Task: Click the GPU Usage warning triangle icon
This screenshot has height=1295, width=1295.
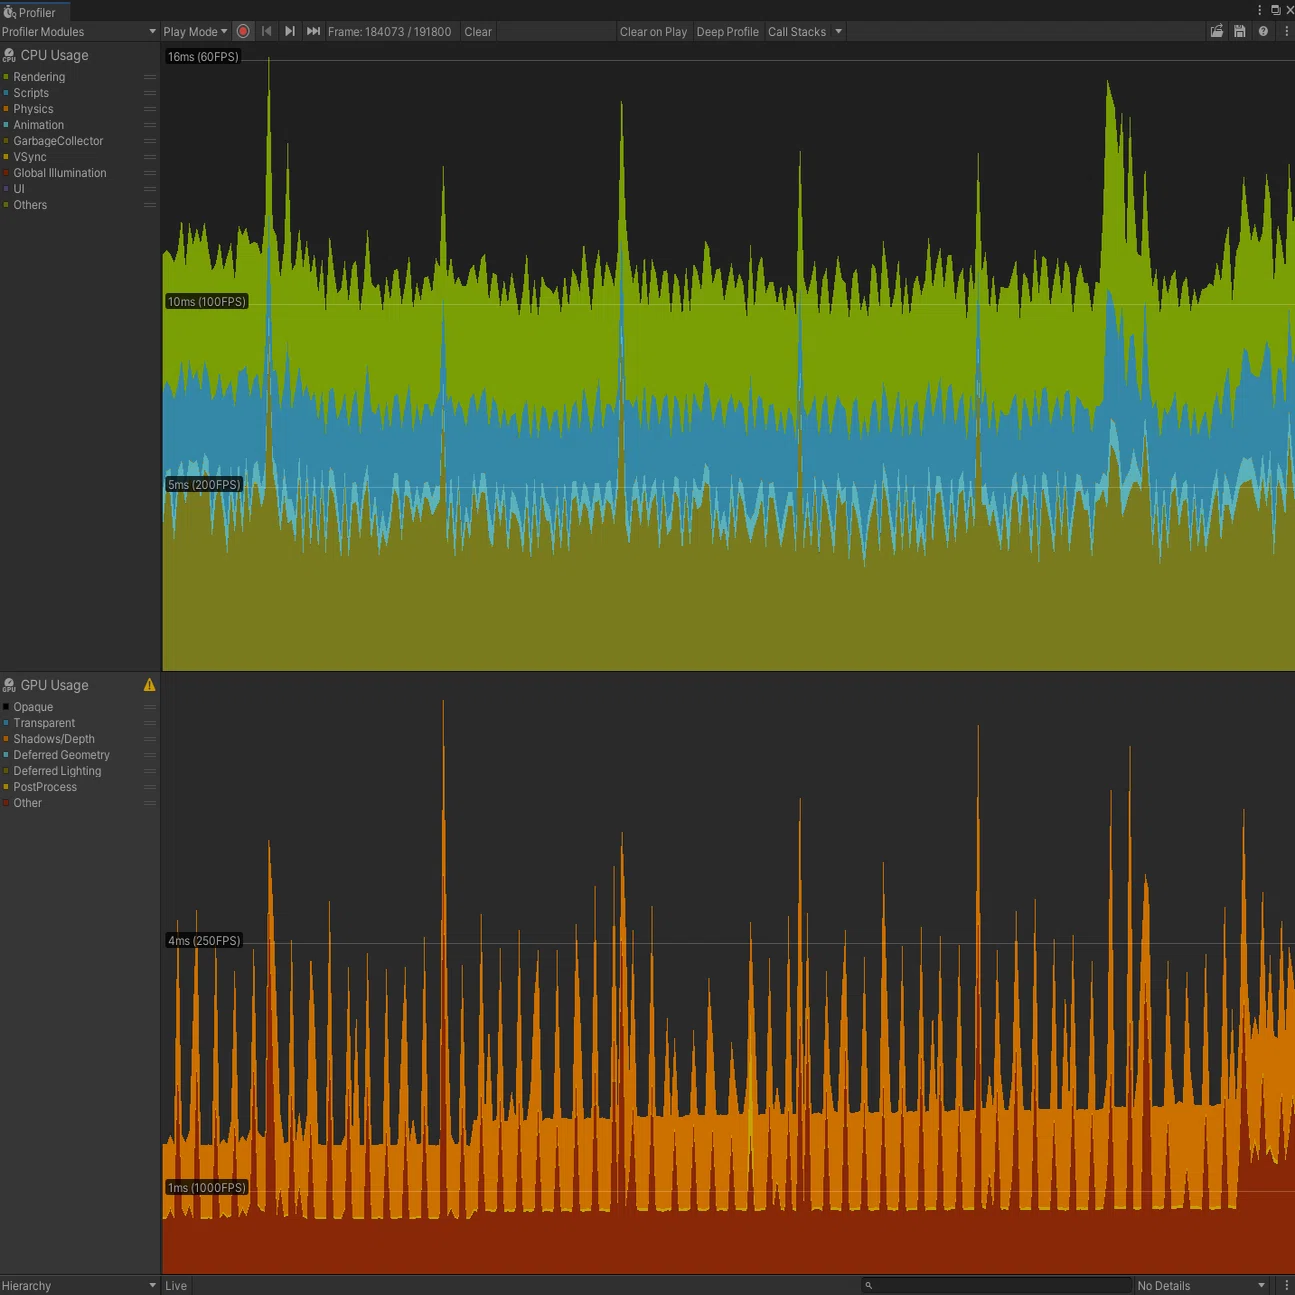Action: (150, 685)
